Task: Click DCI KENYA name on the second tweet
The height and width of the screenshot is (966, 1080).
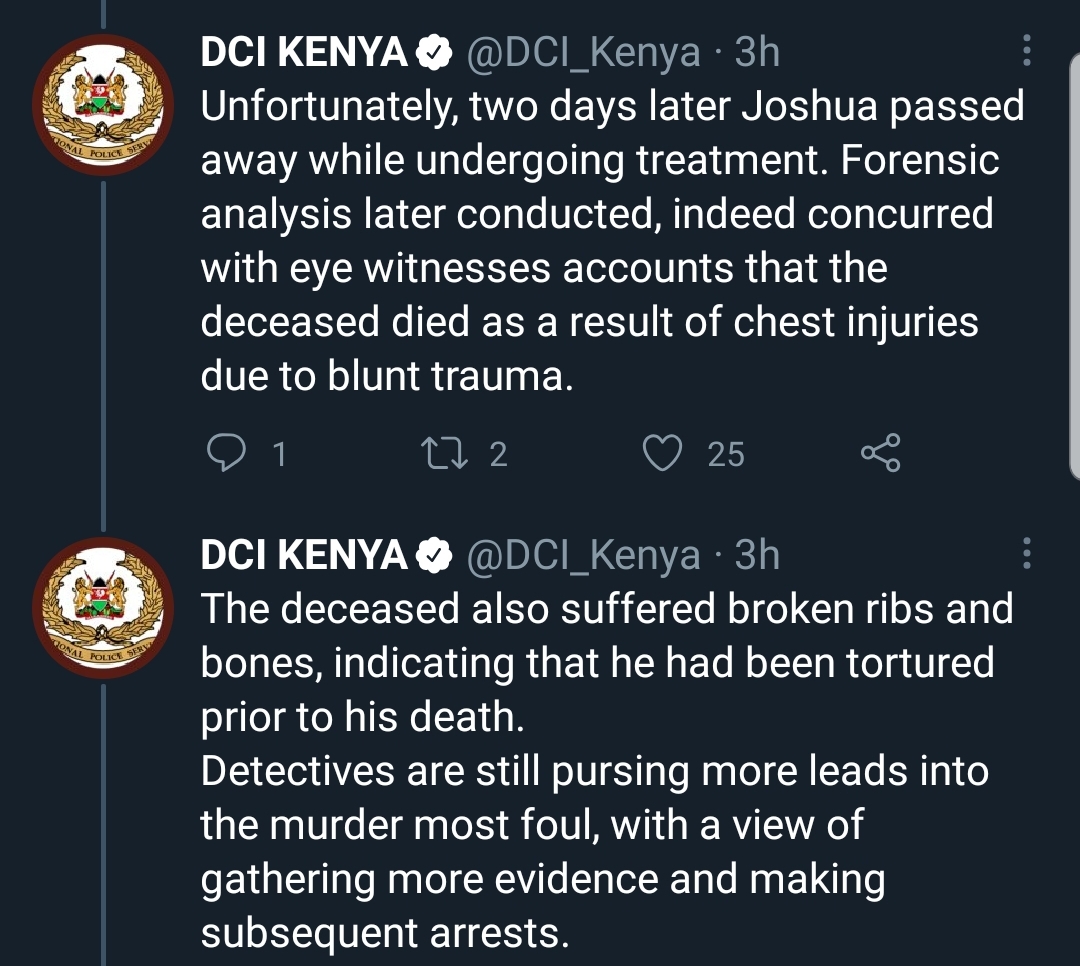Action: point(304,556)
